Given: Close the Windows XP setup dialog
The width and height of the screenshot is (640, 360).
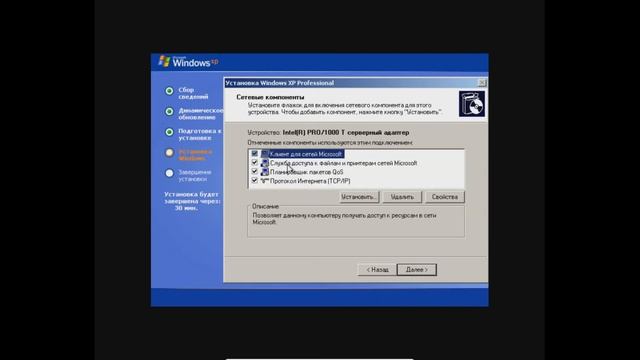Looking at the screenshot, I should tap(482, 83).
